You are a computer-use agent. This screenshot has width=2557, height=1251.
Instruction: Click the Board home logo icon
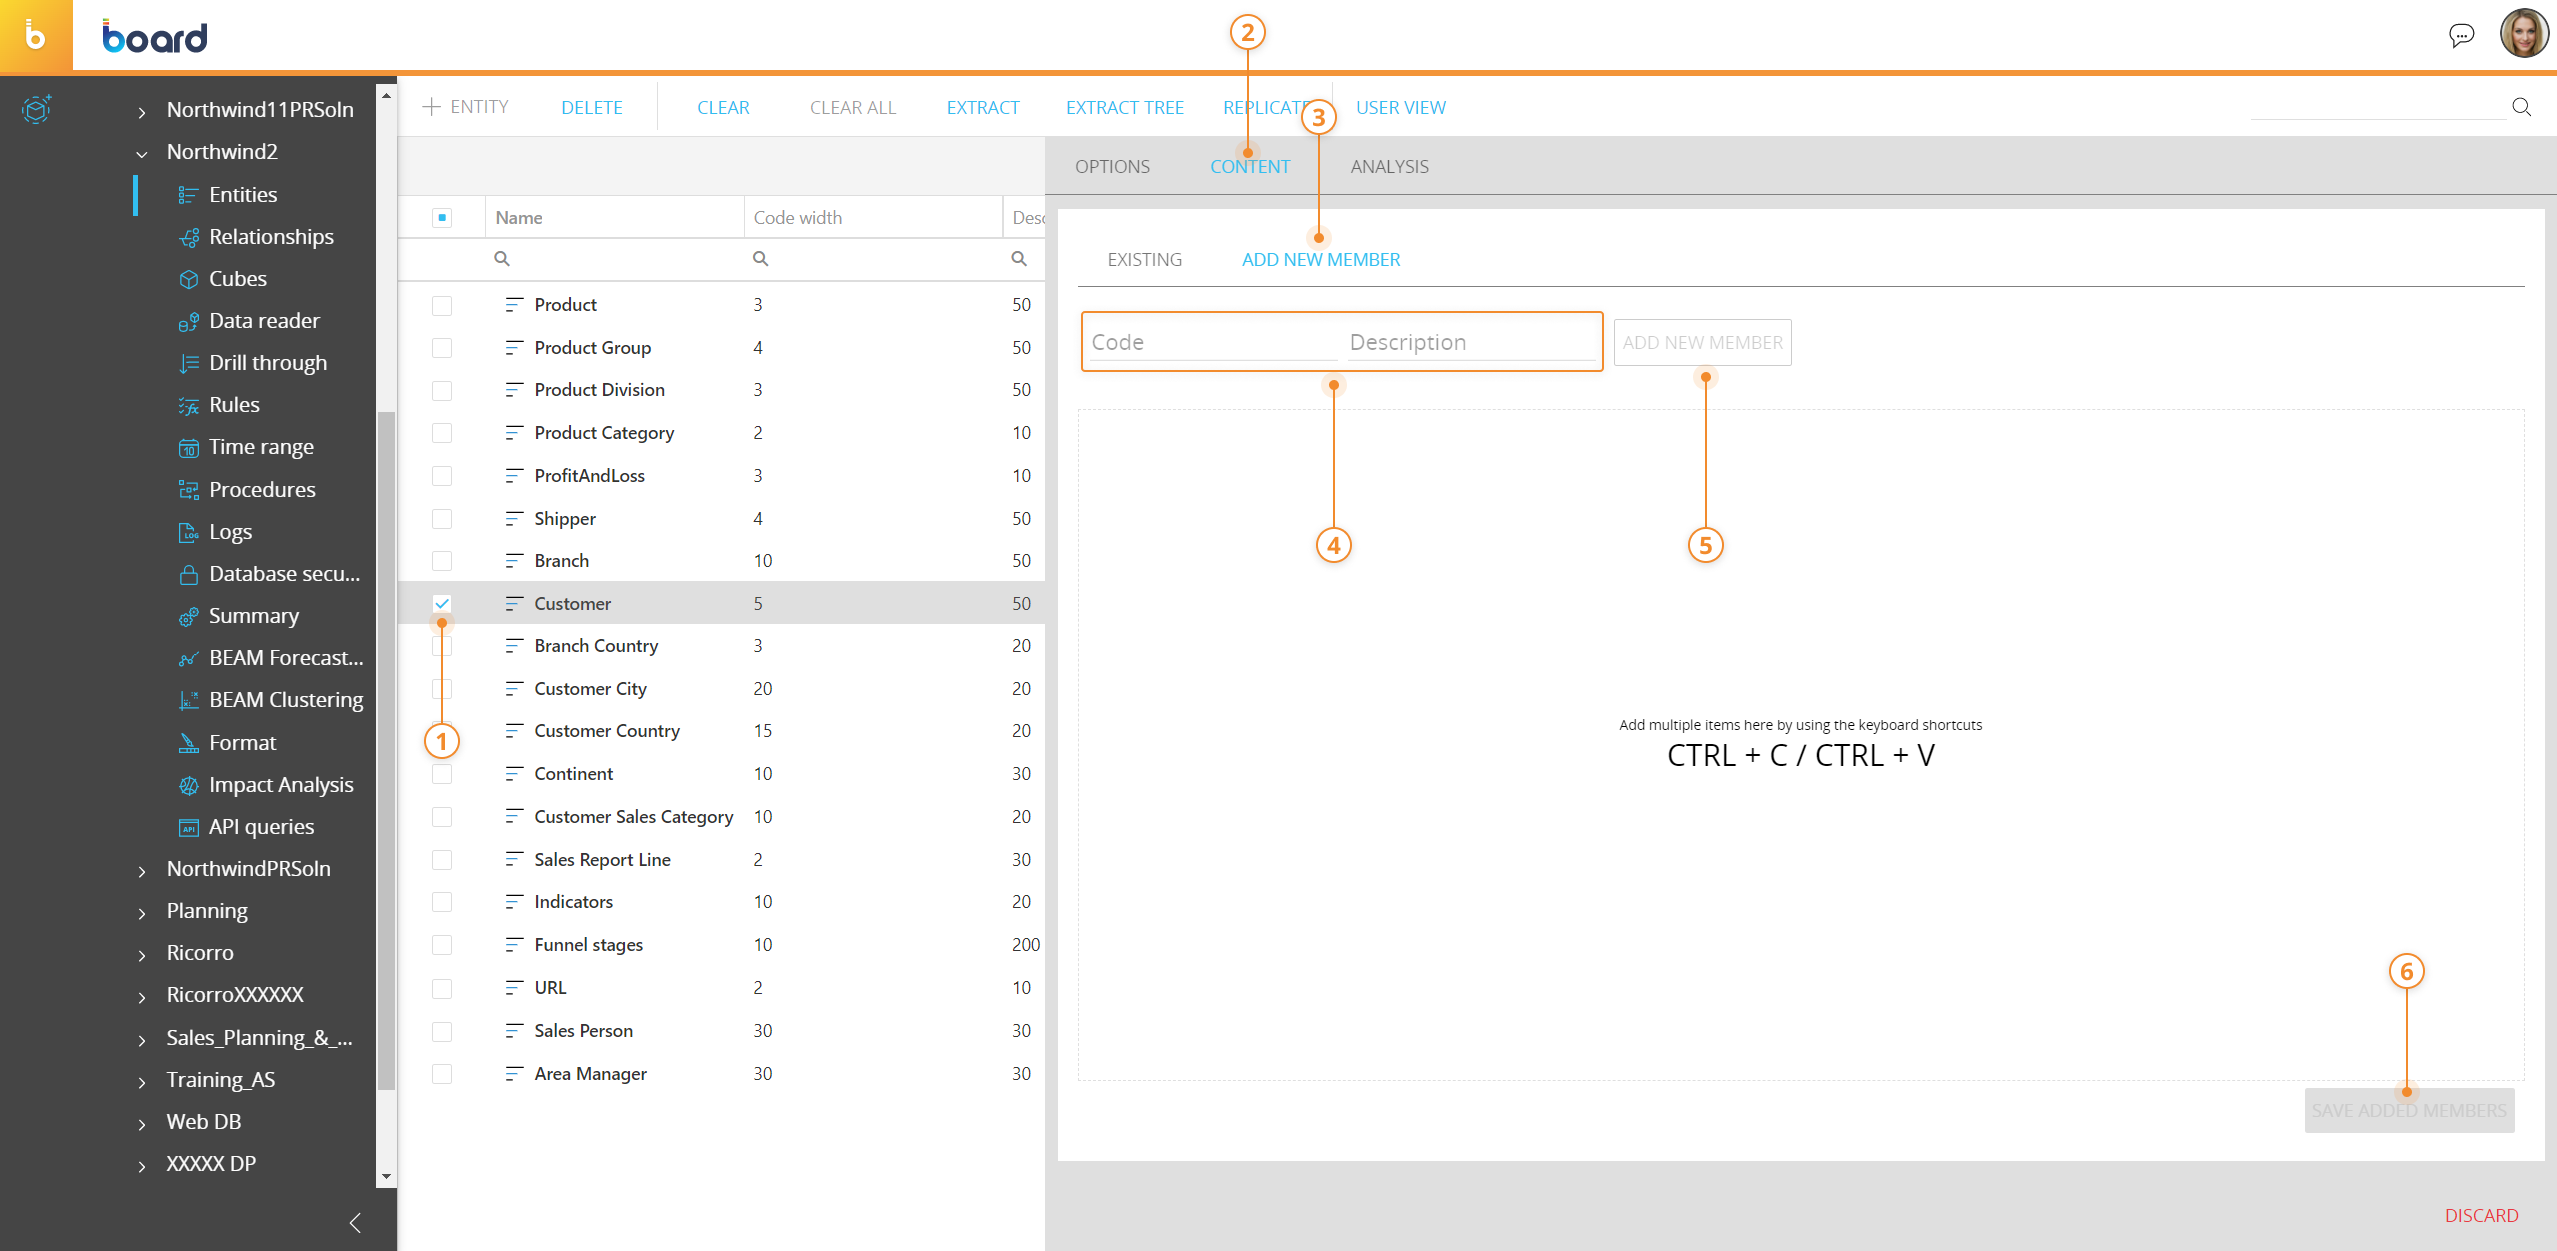pyautogui.click(x=36, y=36)
